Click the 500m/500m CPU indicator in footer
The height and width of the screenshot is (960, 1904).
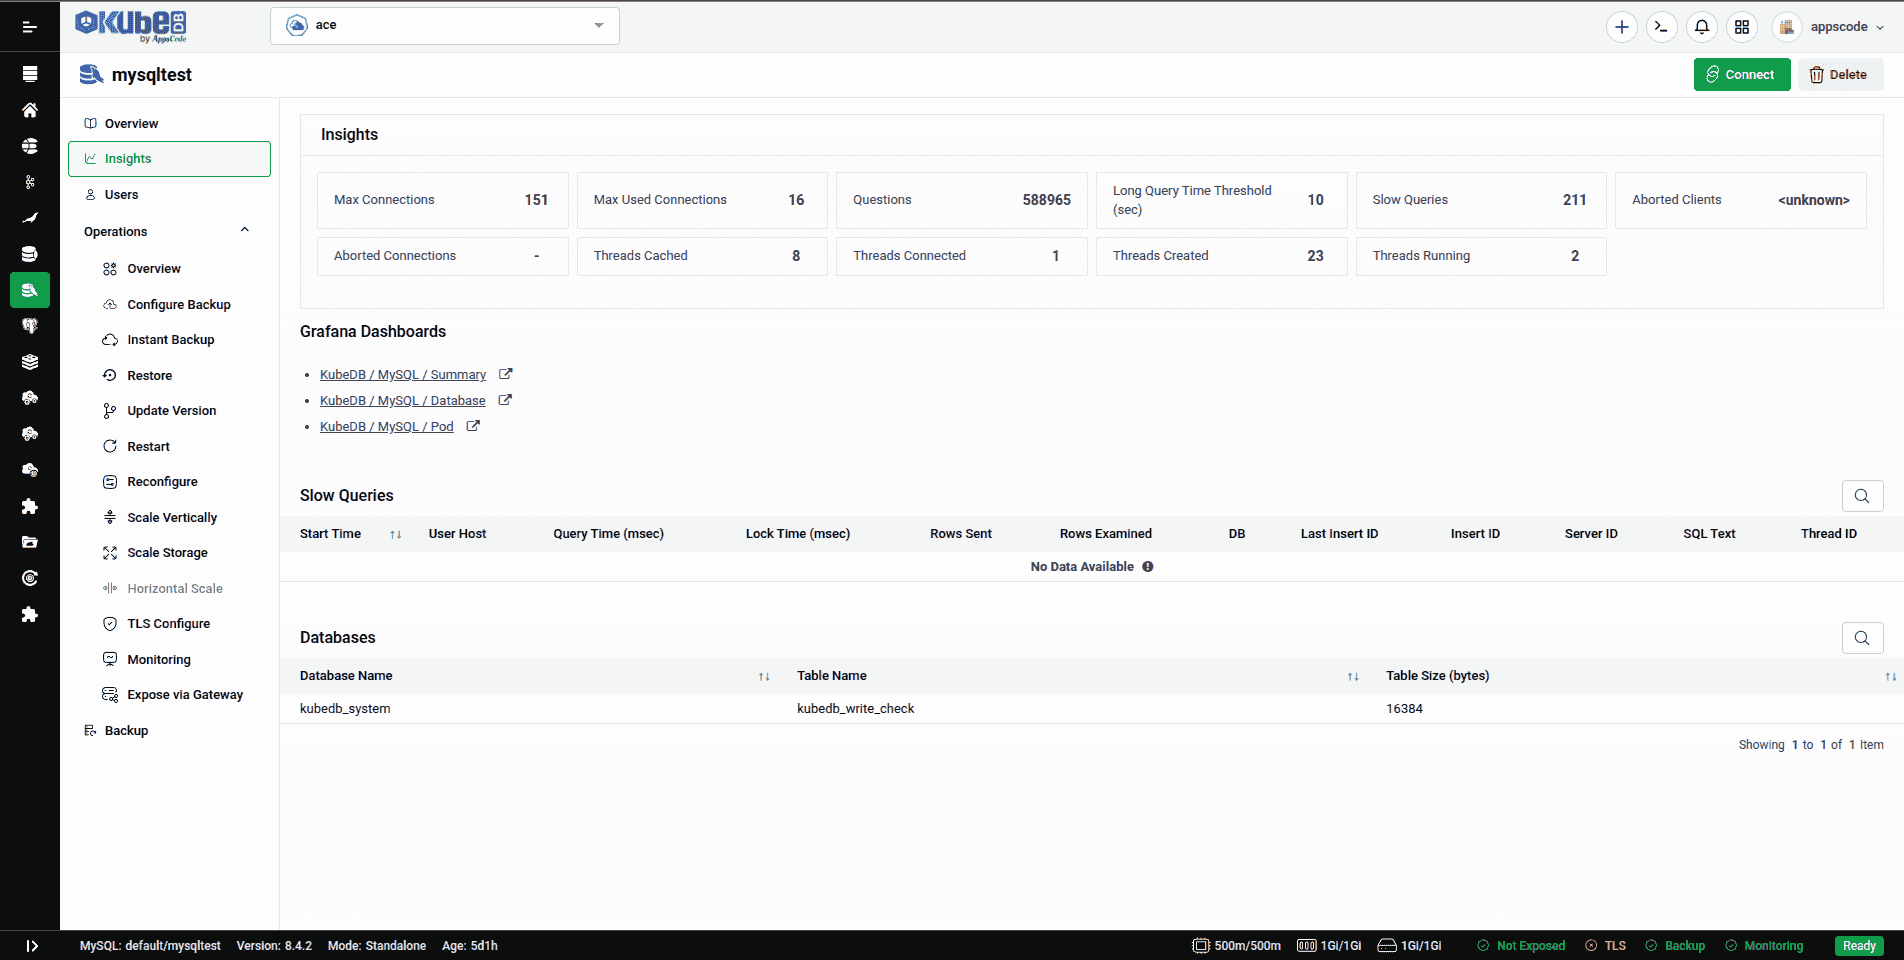click(1237, 946)
